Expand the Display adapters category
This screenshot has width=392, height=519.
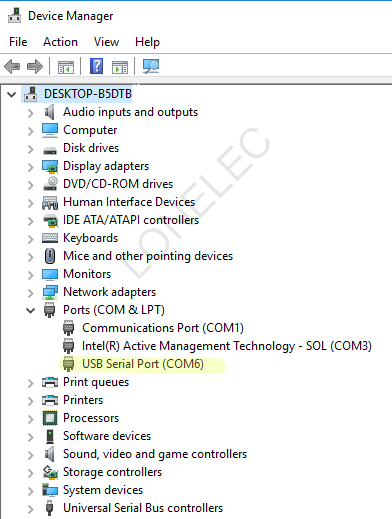[x=31, y=167]
